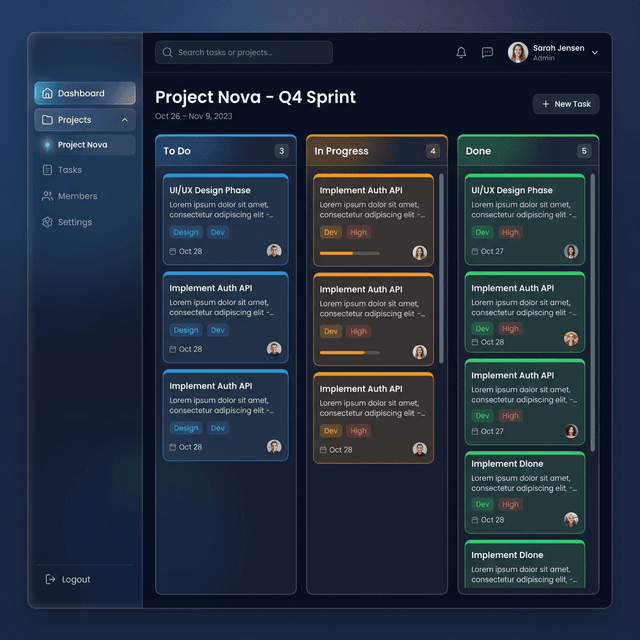
Task: Open the chat messages icon
Action: tap(487, 52)
